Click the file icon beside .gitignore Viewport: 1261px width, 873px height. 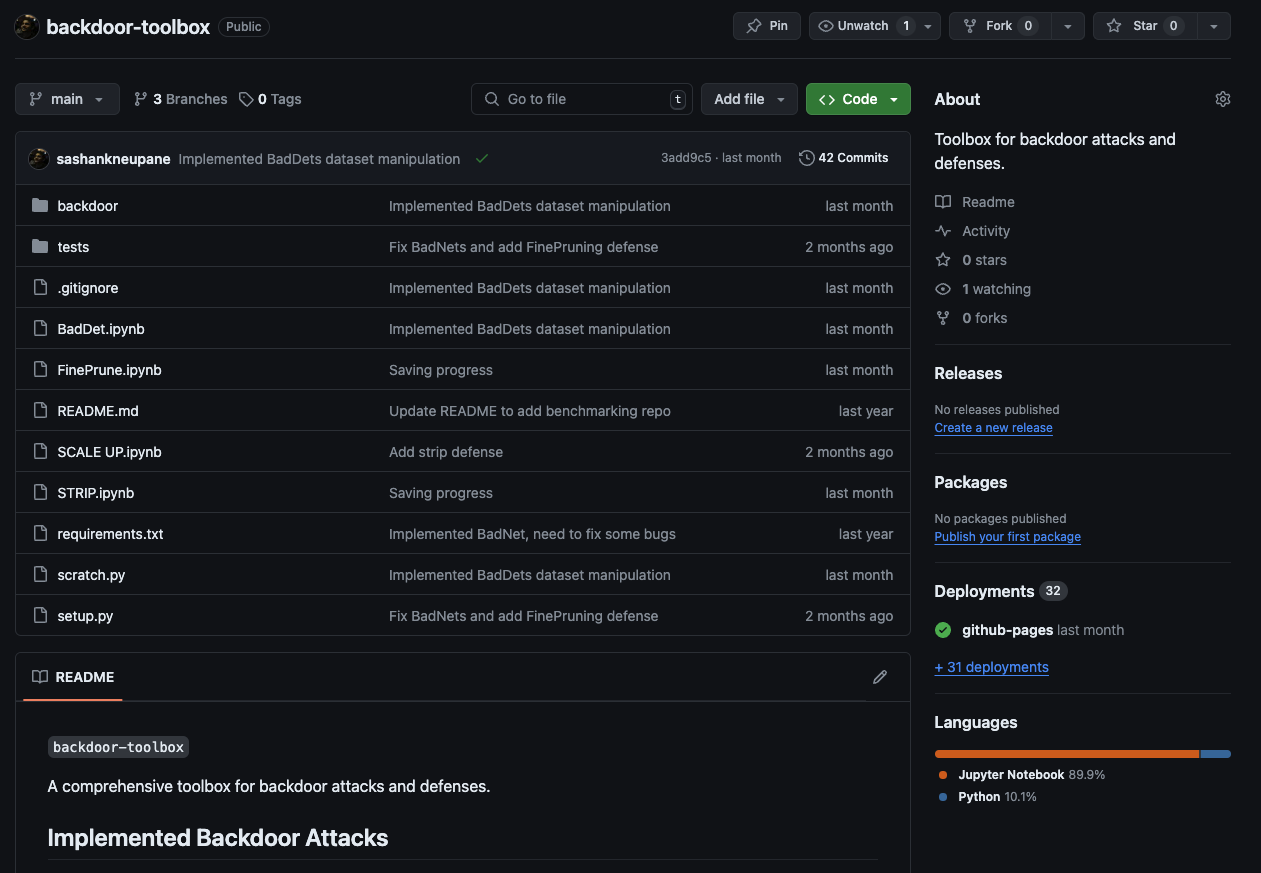click(x=40, y=287)
